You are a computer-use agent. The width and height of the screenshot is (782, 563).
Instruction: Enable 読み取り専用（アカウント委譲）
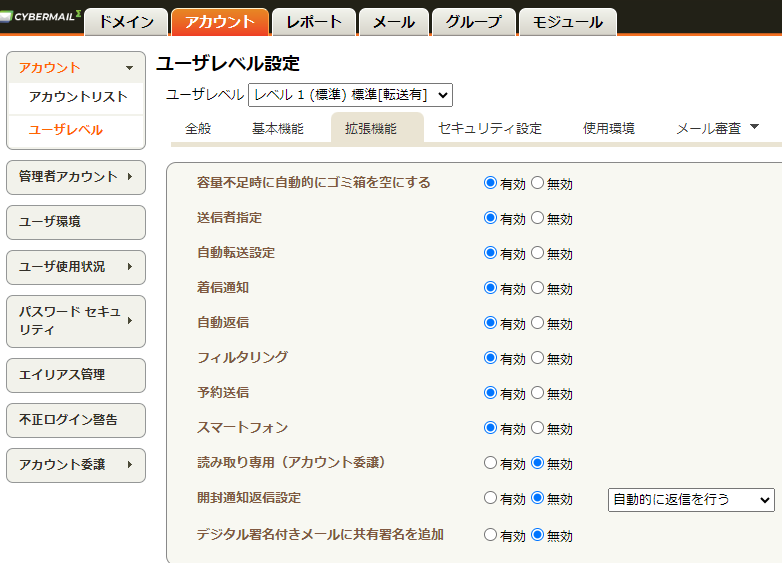point(490,463)
